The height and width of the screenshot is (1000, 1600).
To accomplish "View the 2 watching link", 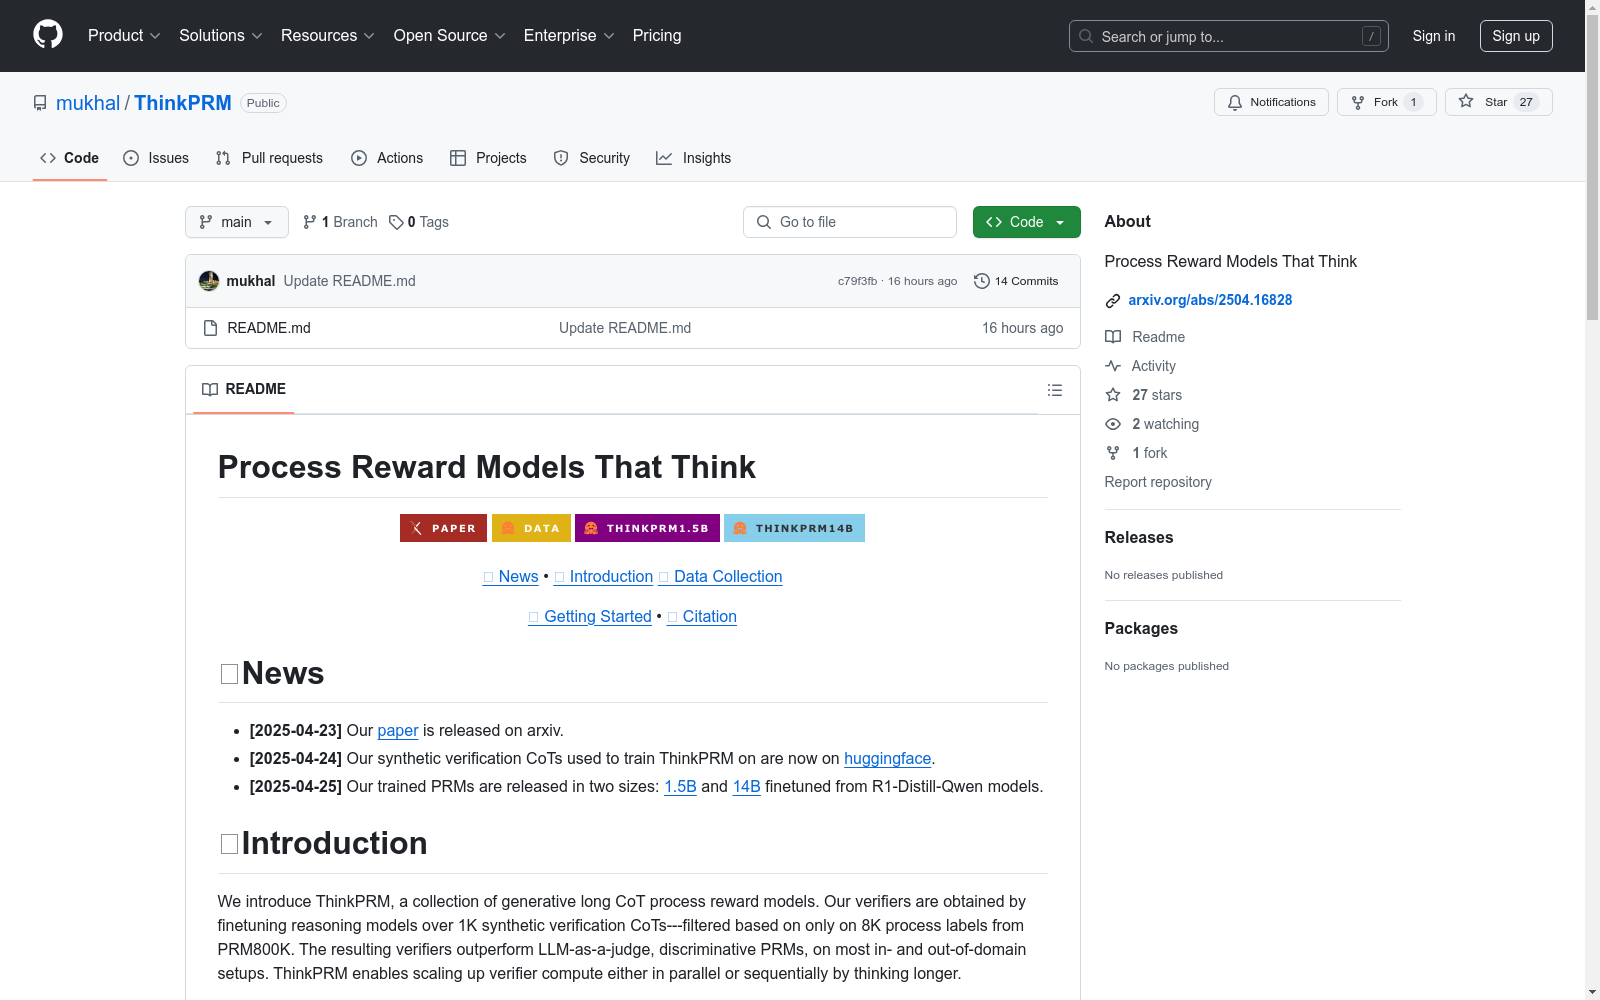I will click(x=1152, y=424).
